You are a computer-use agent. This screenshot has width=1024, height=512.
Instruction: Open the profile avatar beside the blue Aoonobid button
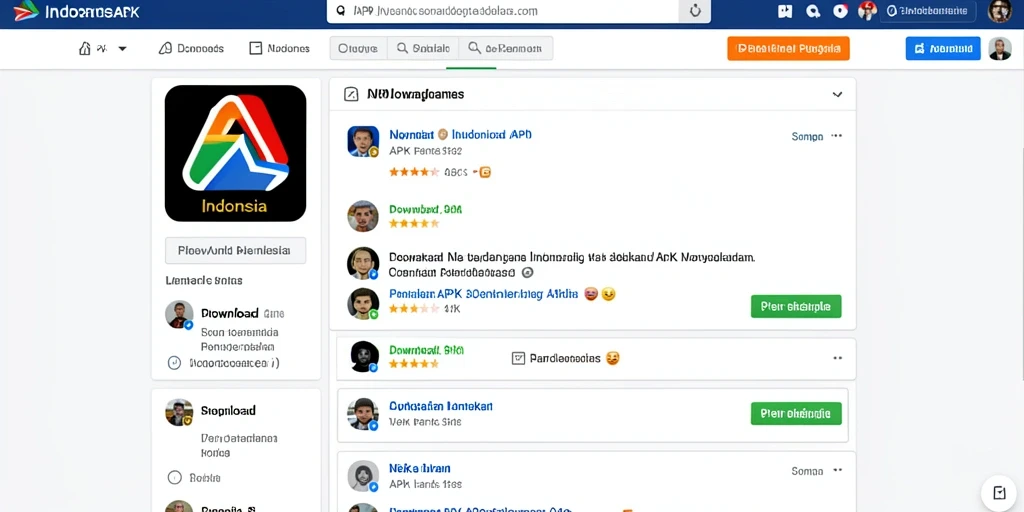click(x=1000, y=49)
